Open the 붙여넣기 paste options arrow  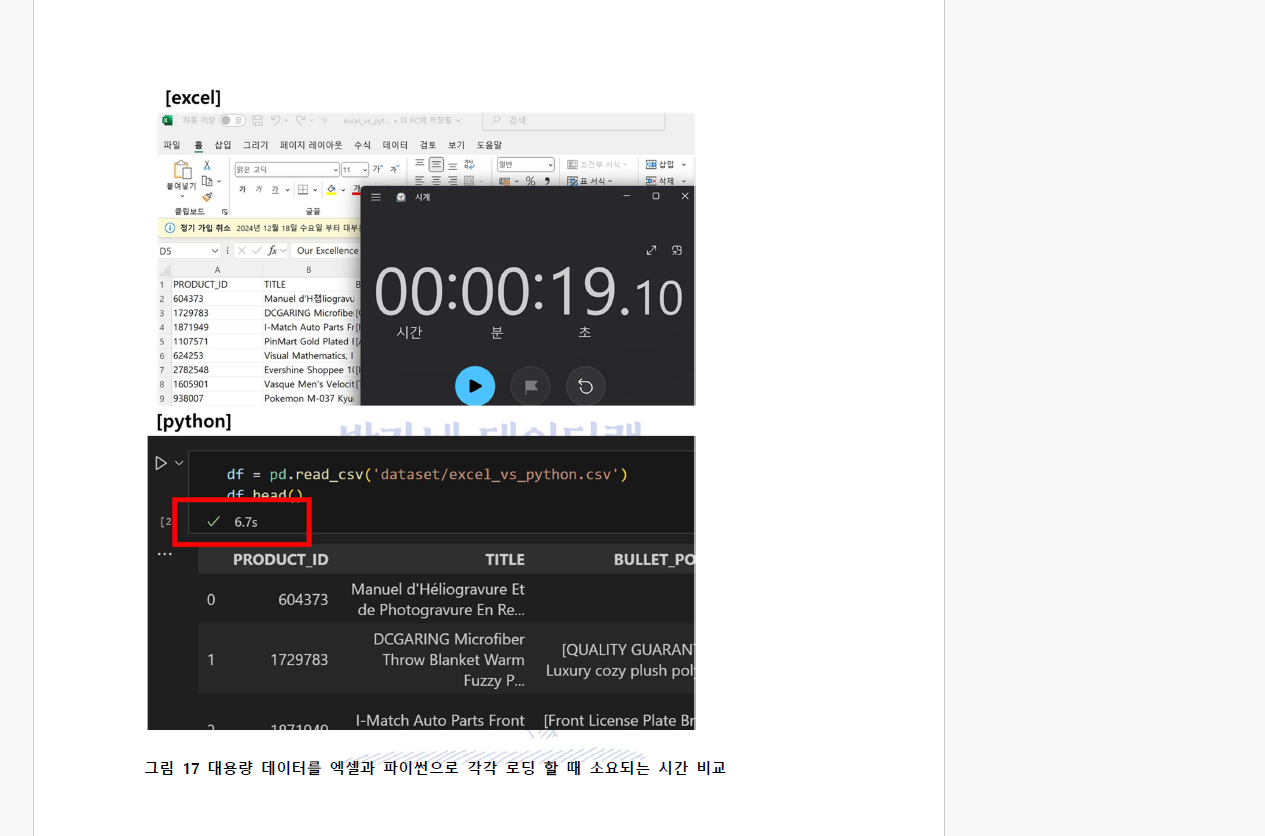click(182, 196)
